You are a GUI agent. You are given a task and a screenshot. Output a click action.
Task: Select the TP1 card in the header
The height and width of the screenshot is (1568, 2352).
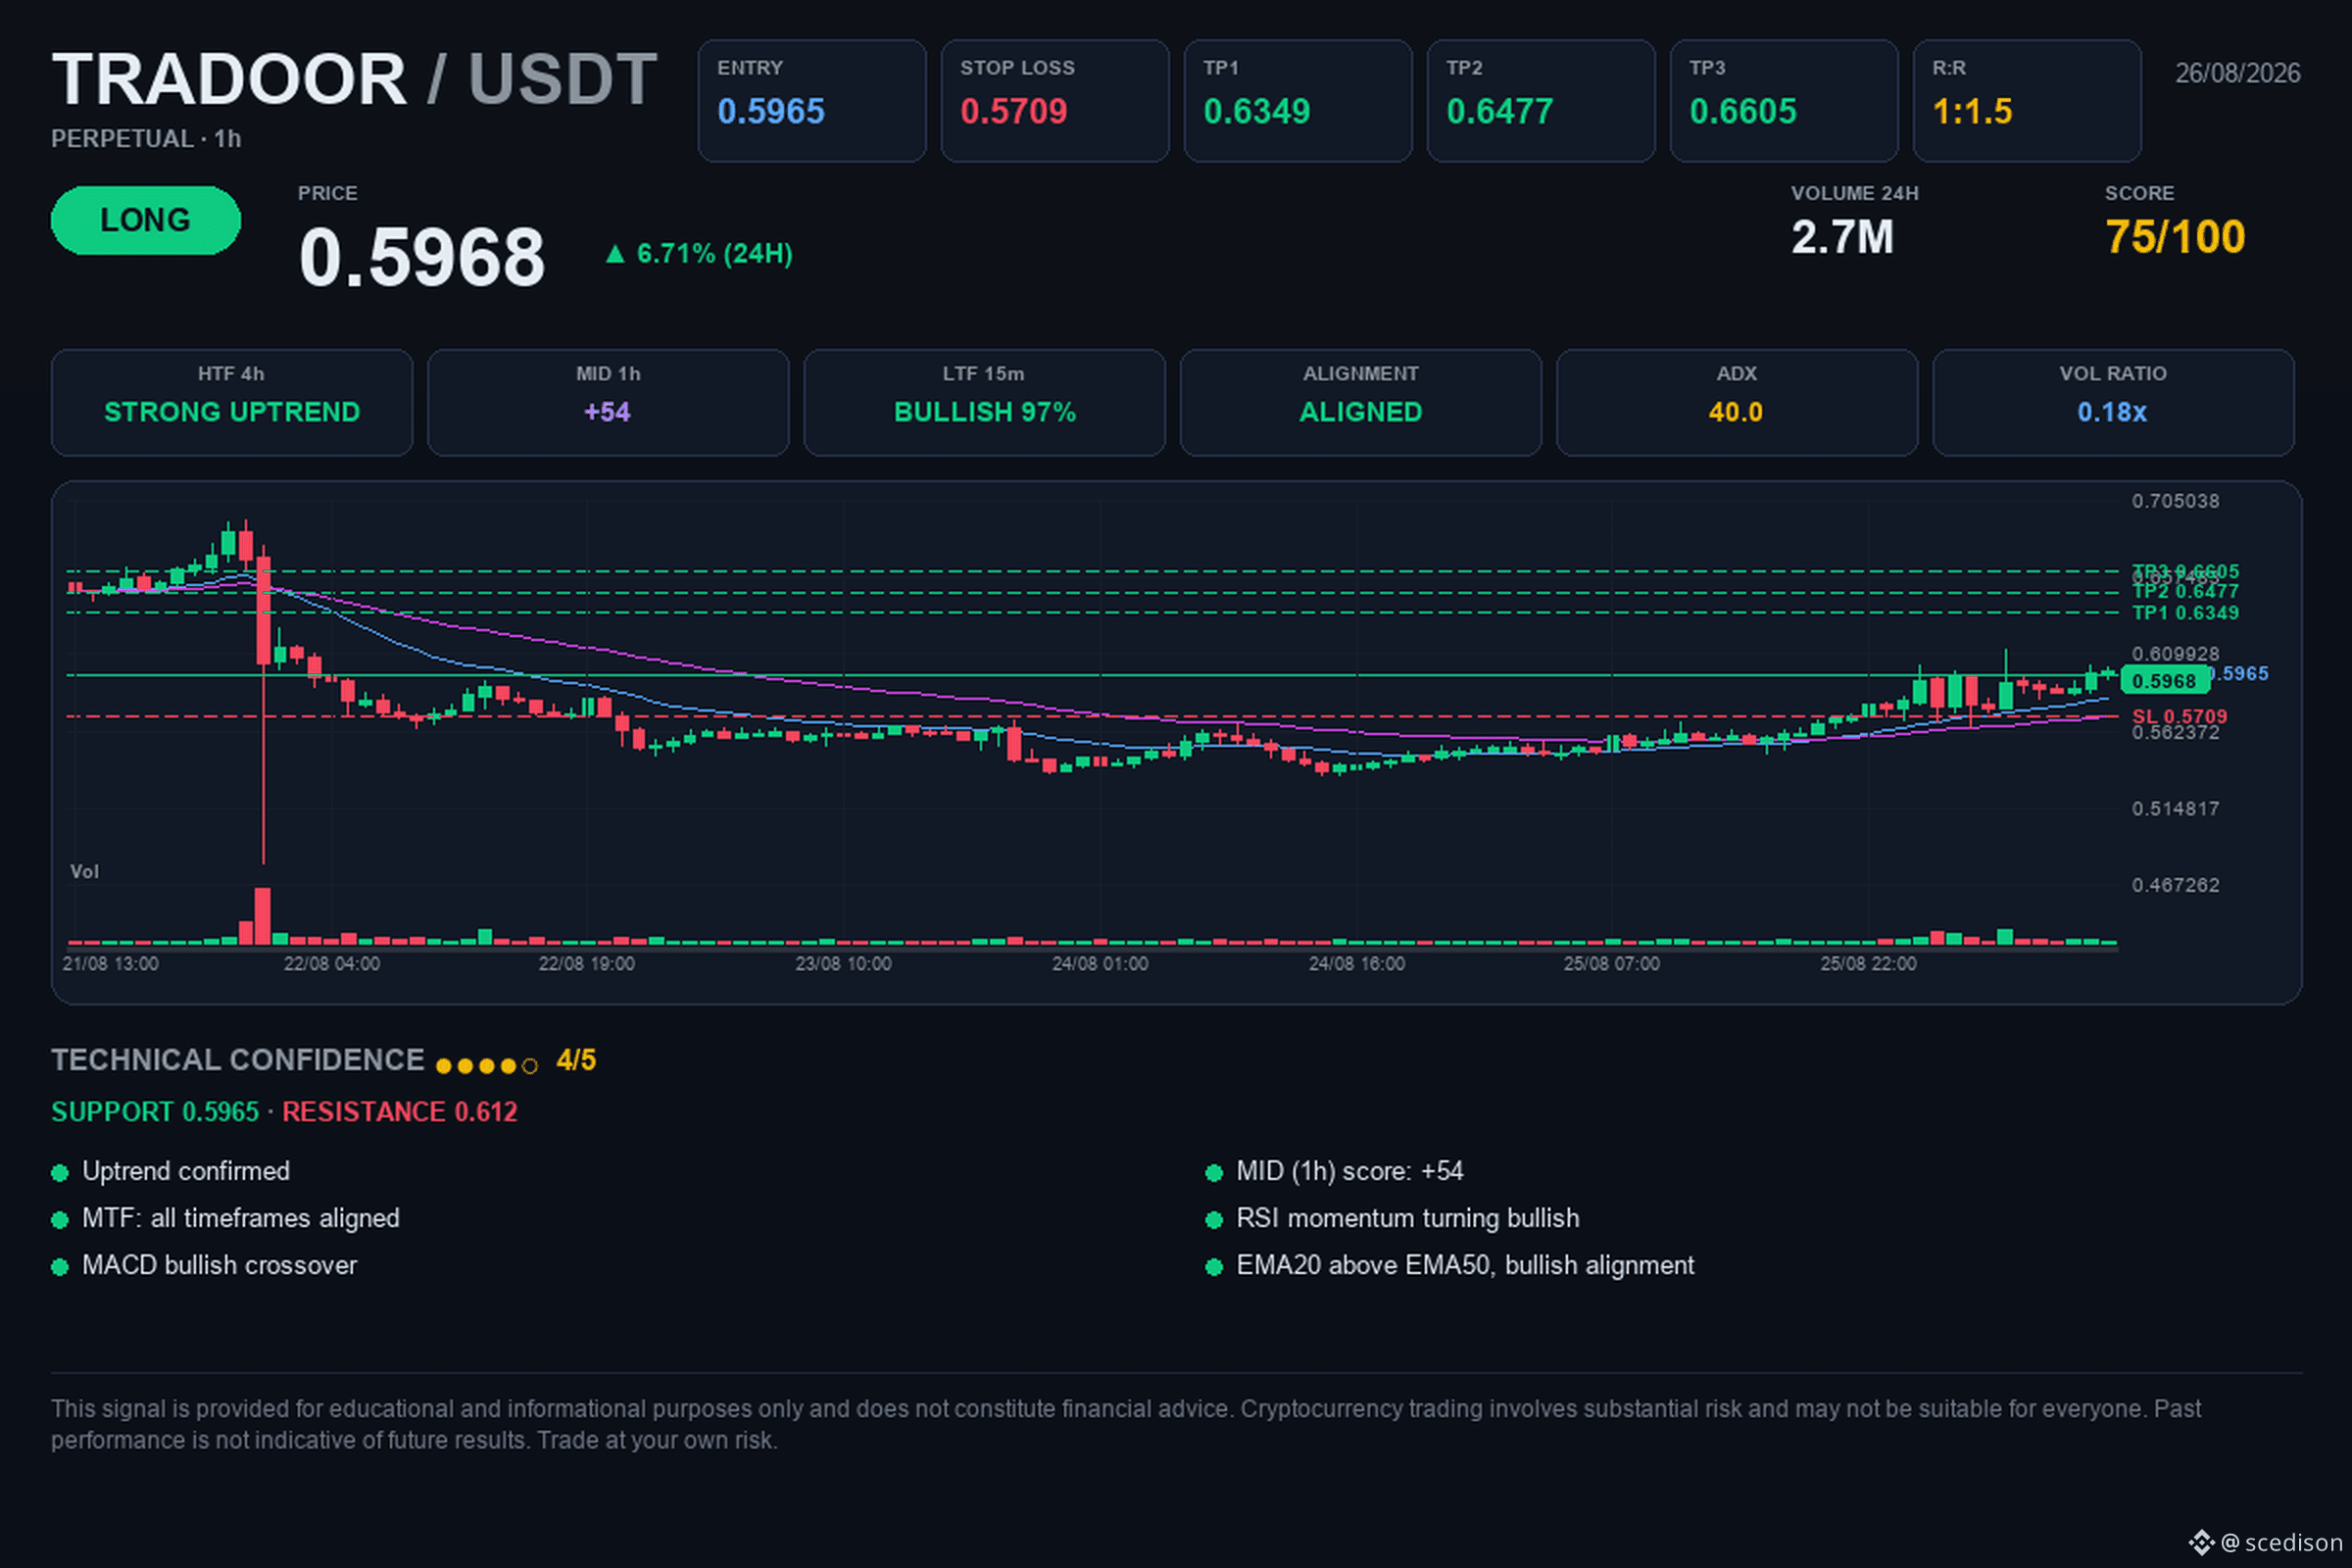click(1298, 101)
